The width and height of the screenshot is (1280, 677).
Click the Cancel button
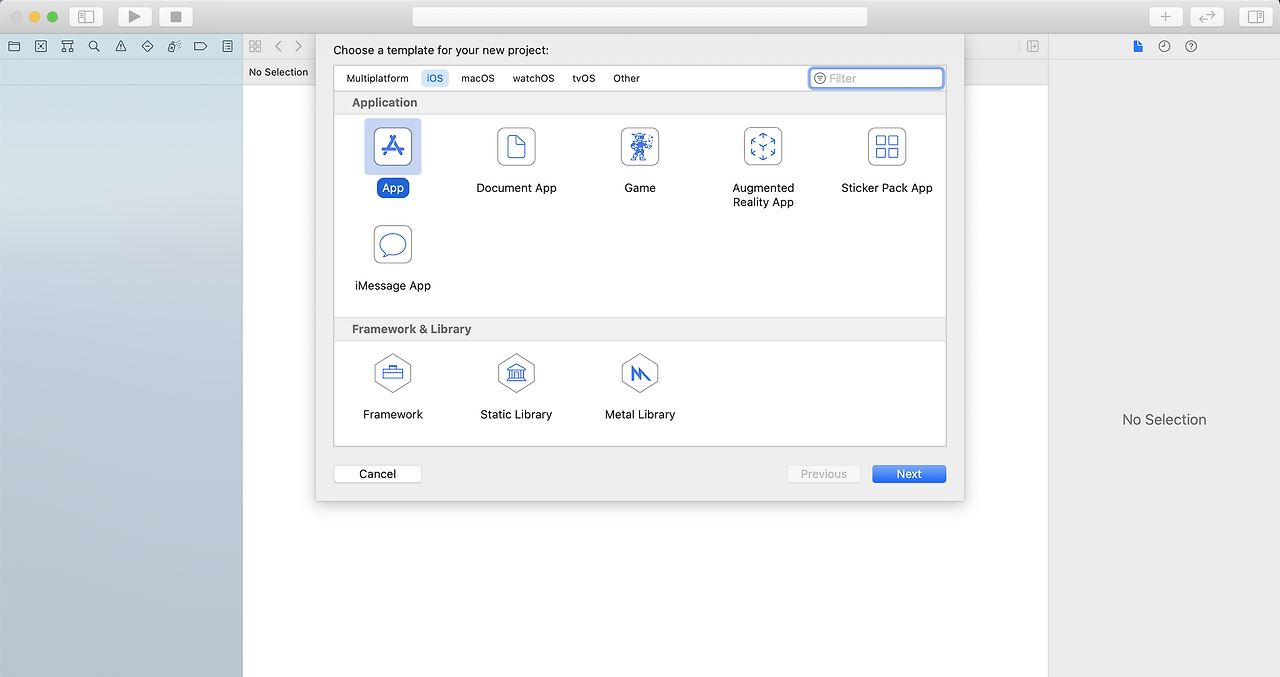(x=378, y=474)
